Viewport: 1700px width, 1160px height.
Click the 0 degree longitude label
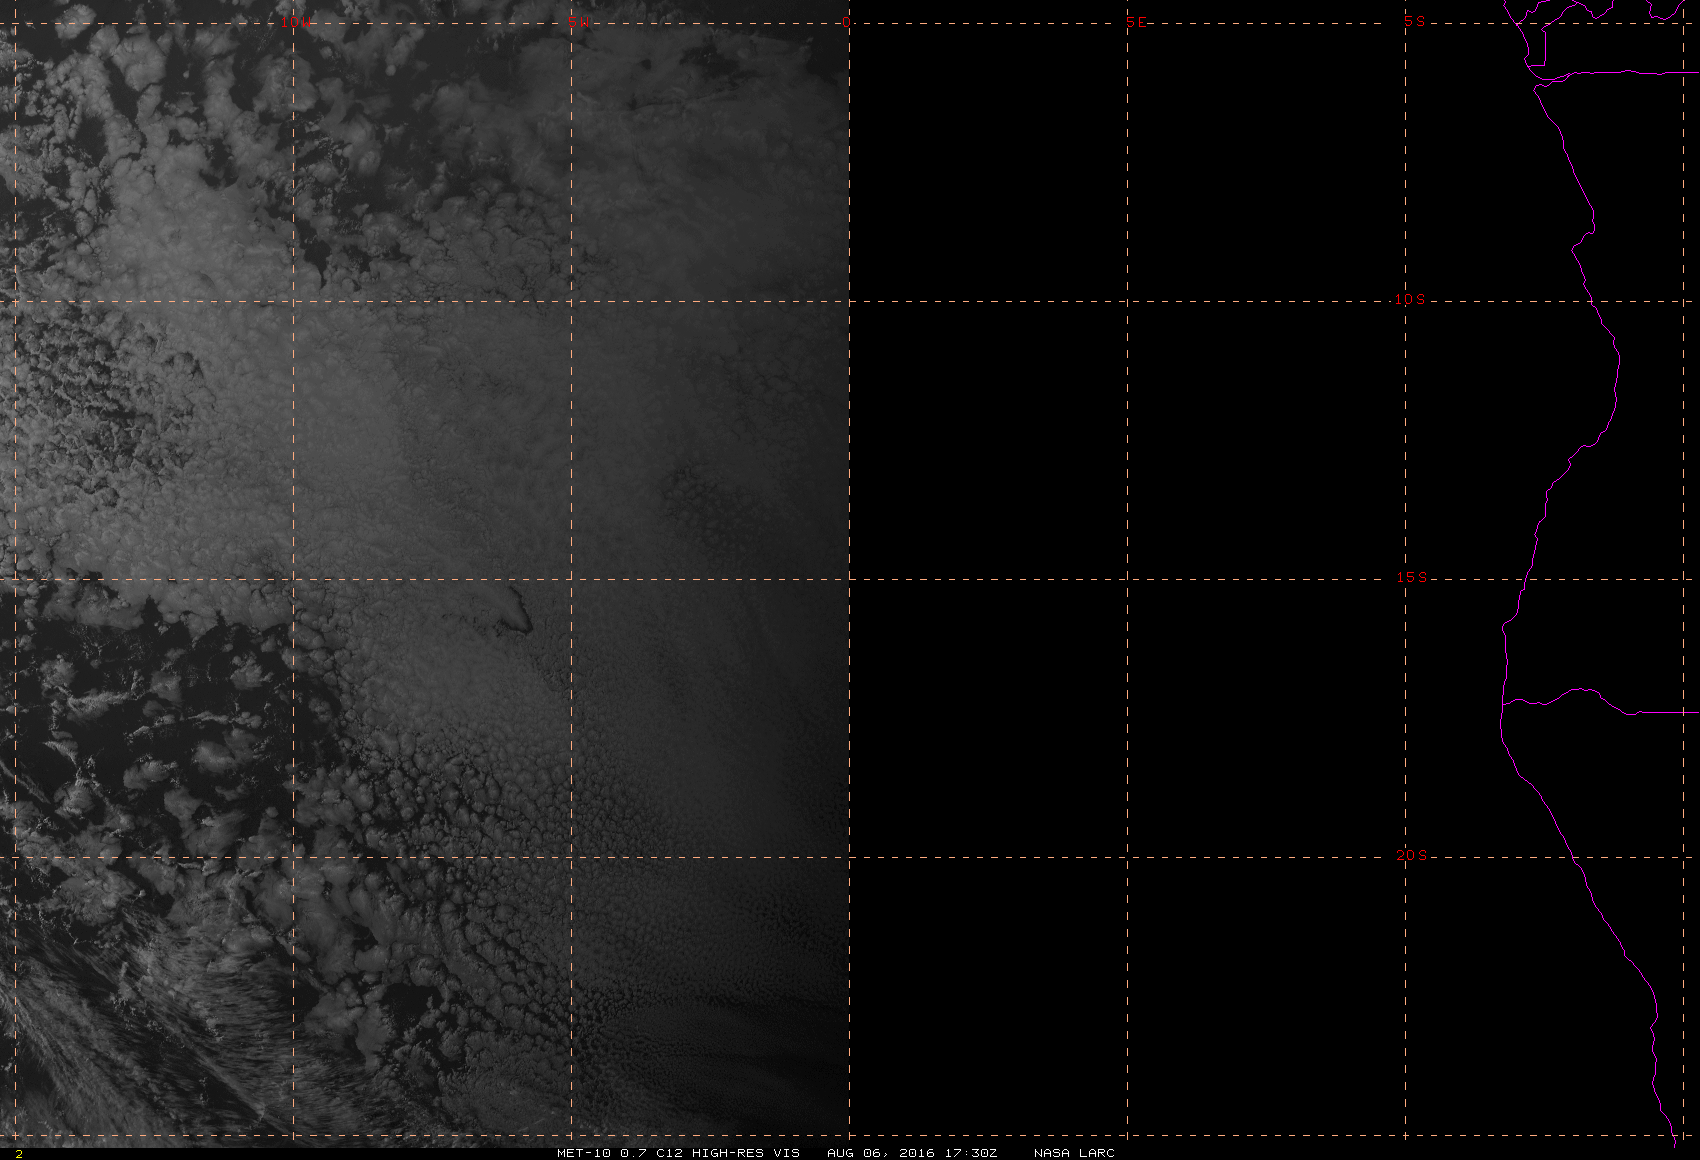tap(847, 22)
